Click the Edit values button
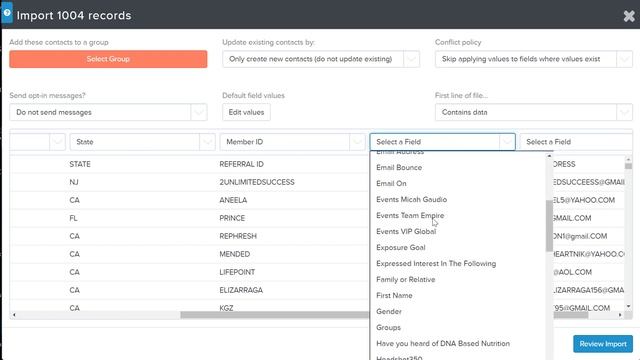 pyautogui.click(x=246, y=112)
